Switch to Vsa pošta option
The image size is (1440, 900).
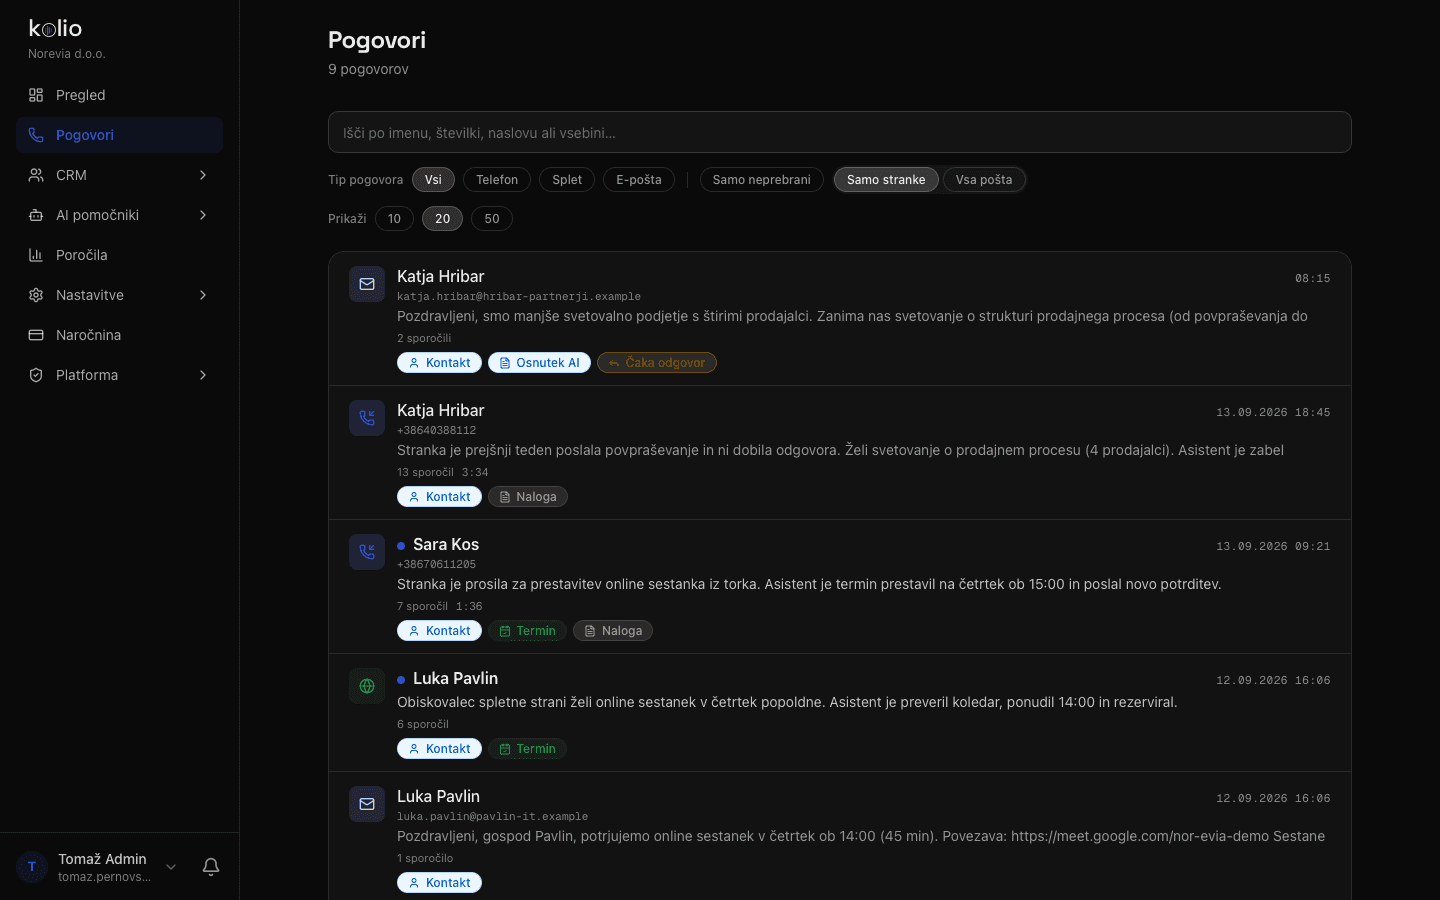[x=983, y=180]
